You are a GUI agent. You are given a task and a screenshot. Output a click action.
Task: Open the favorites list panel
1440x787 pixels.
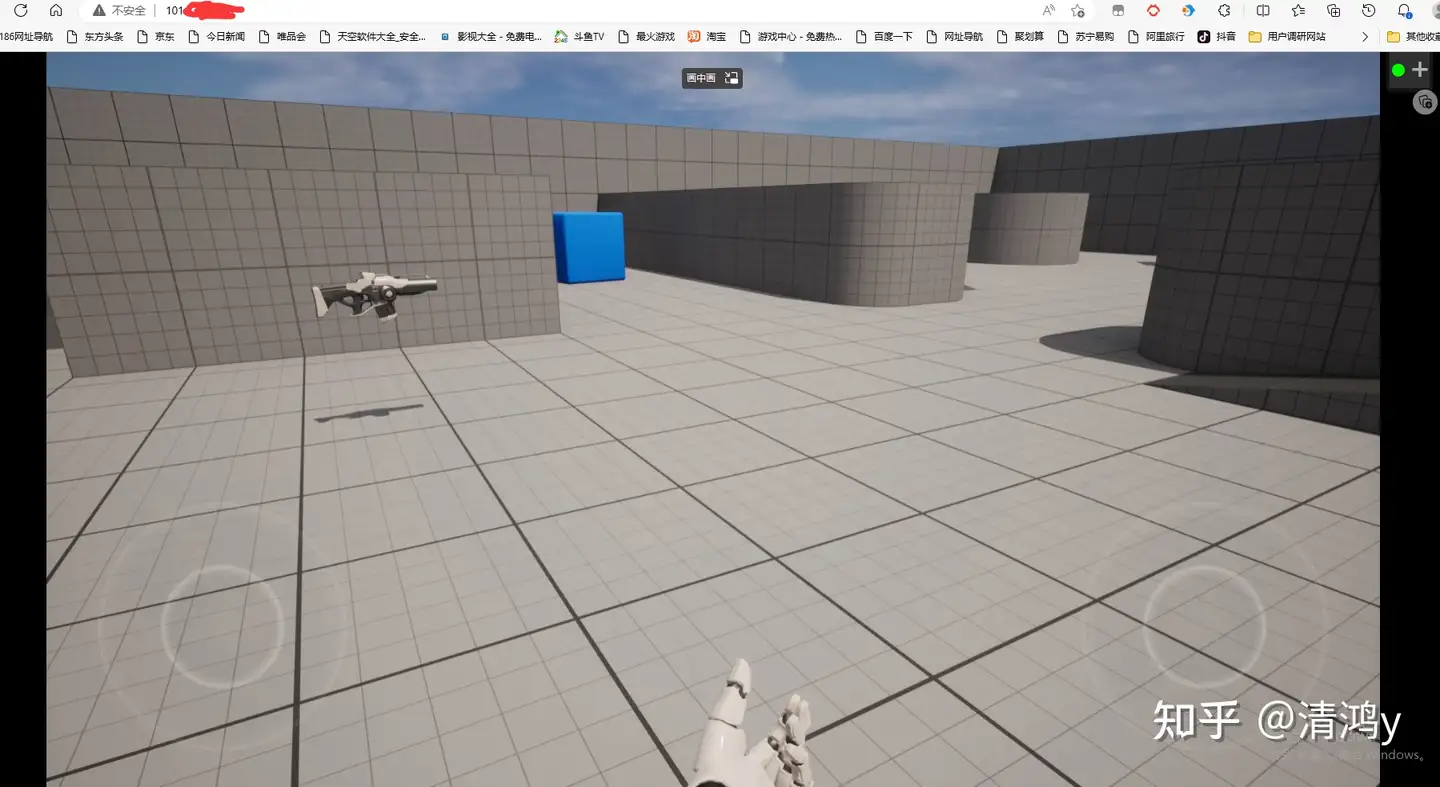click(1298, 10)
